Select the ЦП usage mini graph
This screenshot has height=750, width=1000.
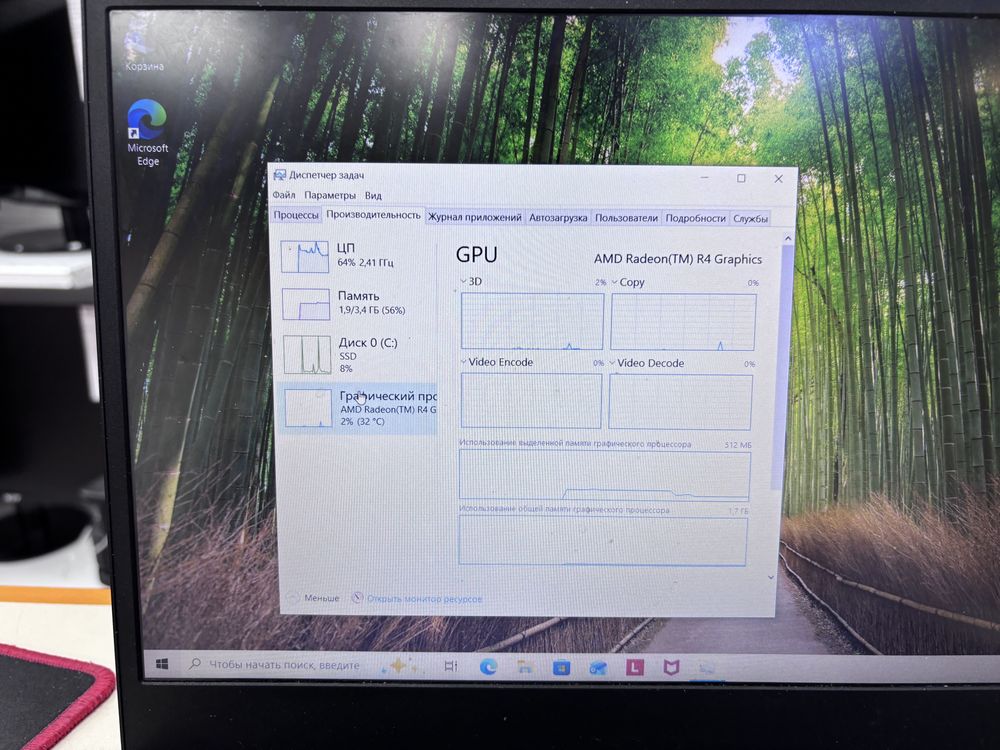(x=305, y=256)
